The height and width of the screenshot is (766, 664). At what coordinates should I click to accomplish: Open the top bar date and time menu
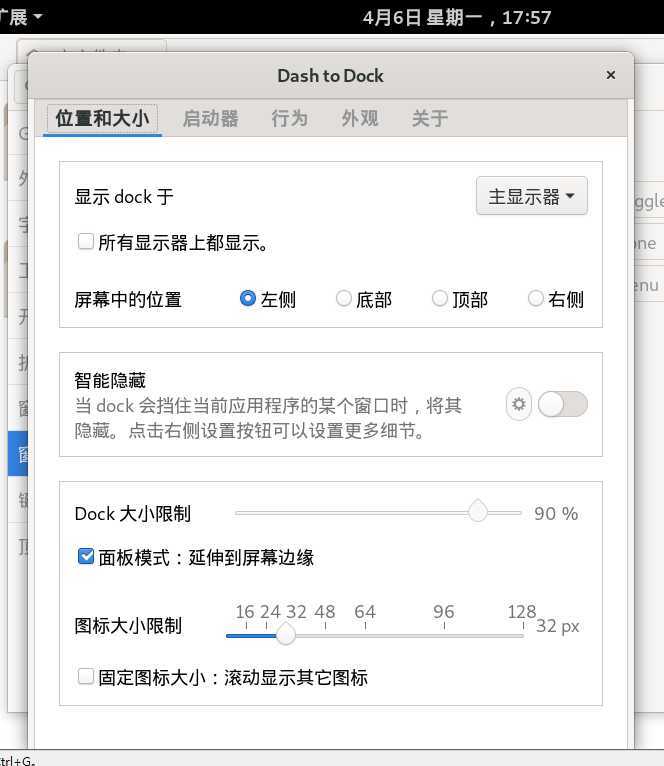click(x=457, y=18)
